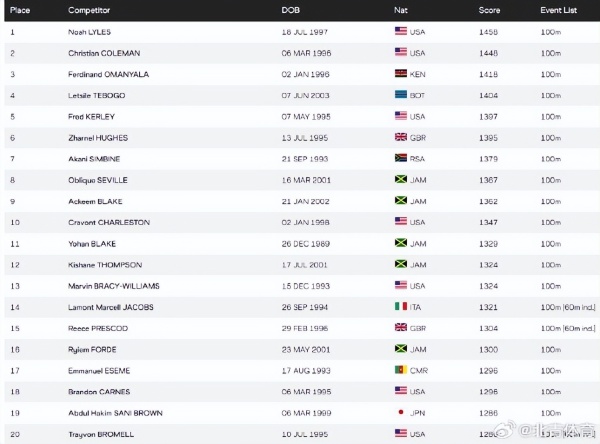View Trayvon BROMELL's profile

click(100, 434)
